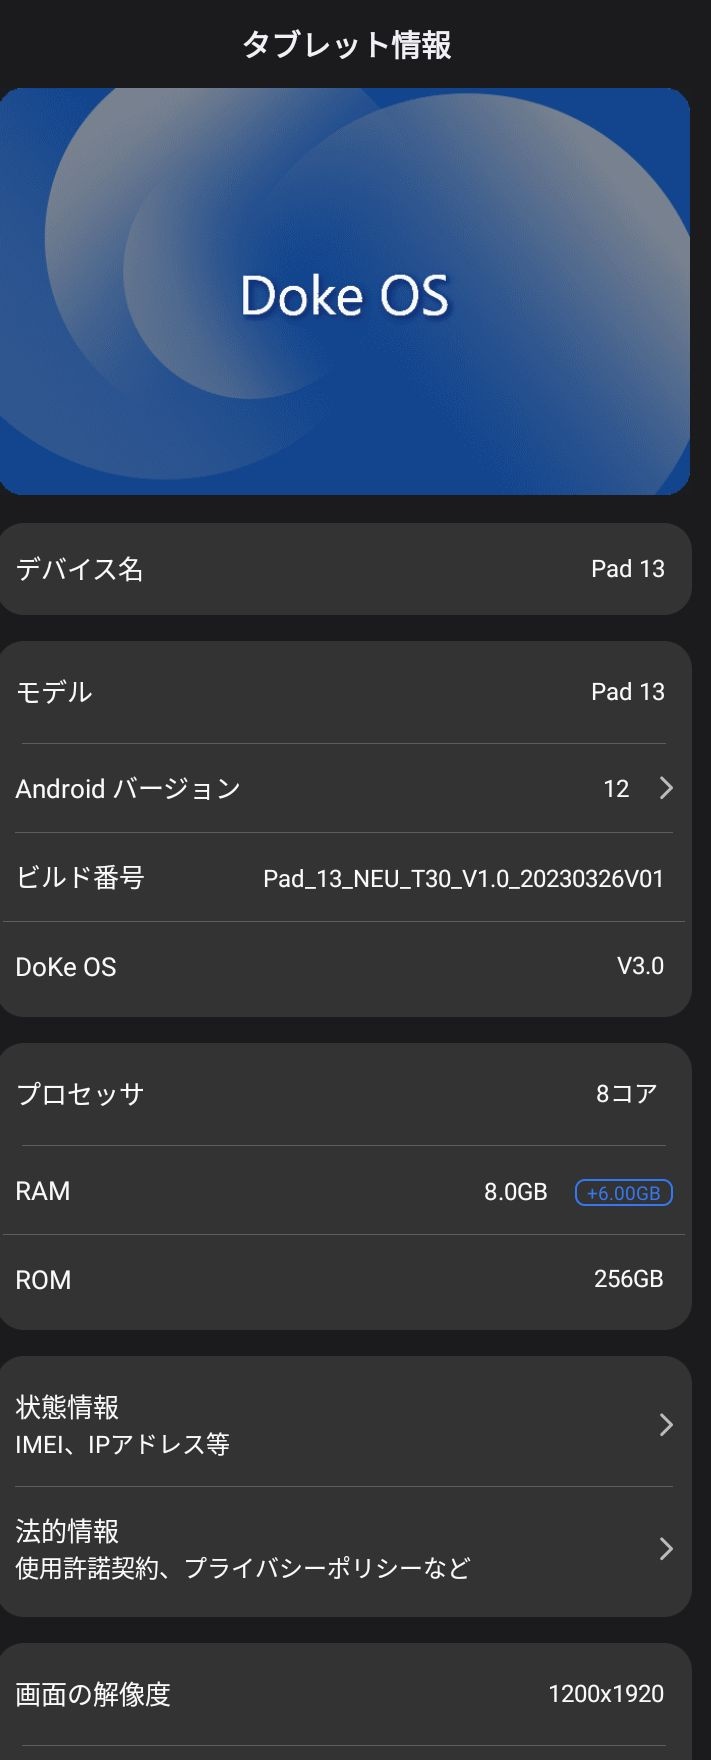The image size is (711, 1760).
Task: Tap the Doke OS banner image
Action: coord(345,292)
